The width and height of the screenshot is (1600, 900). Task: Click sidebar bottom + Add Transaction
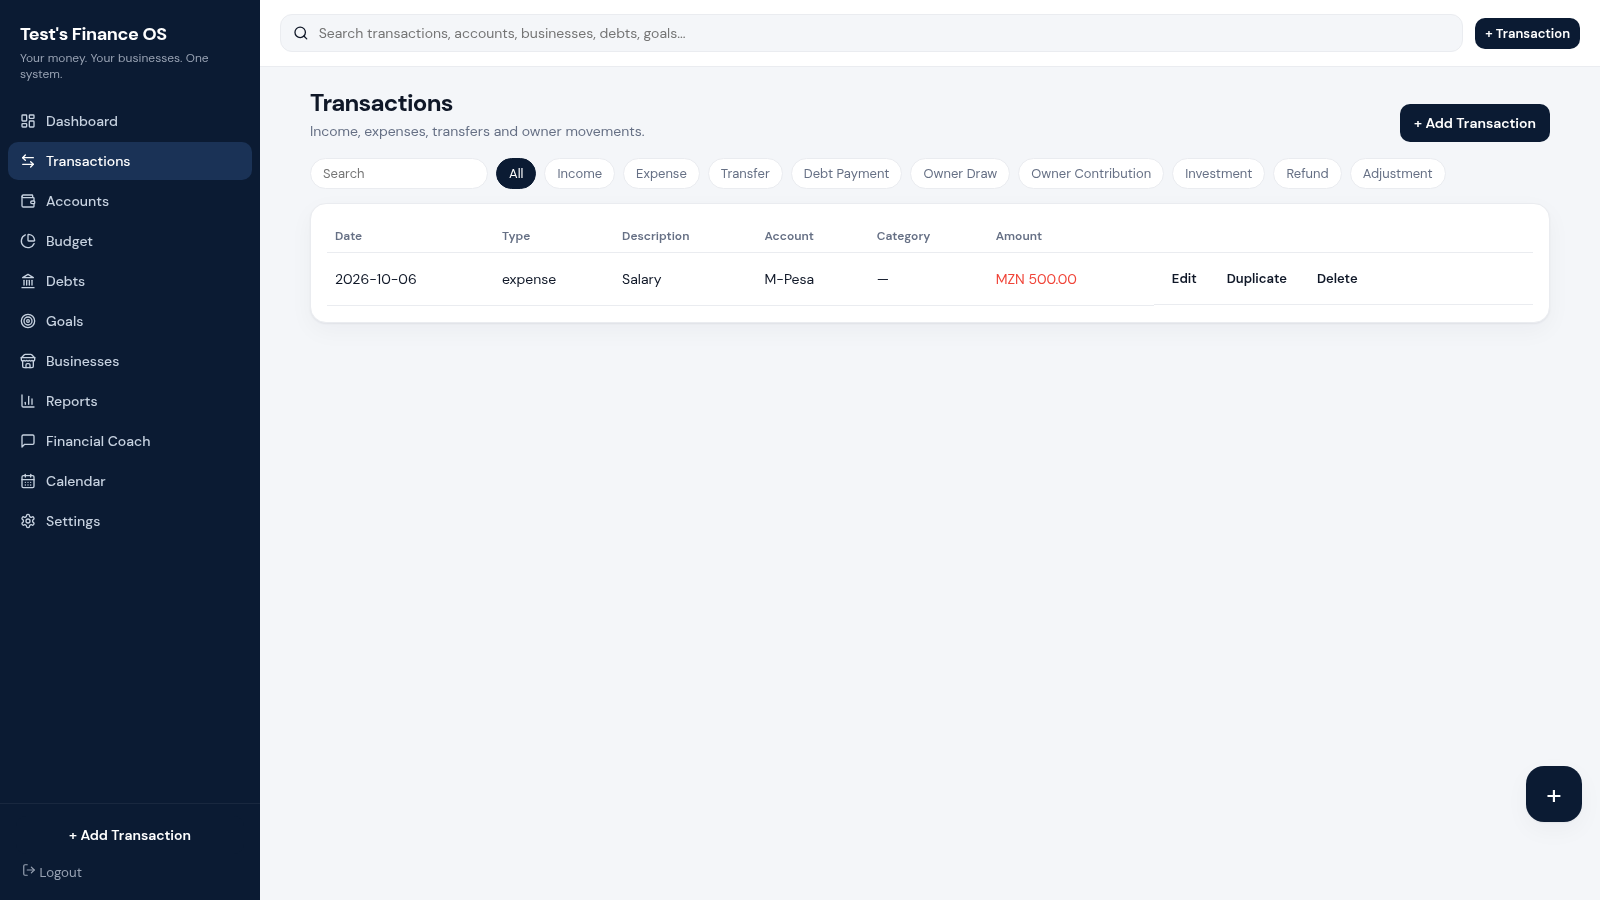[130, 835]
